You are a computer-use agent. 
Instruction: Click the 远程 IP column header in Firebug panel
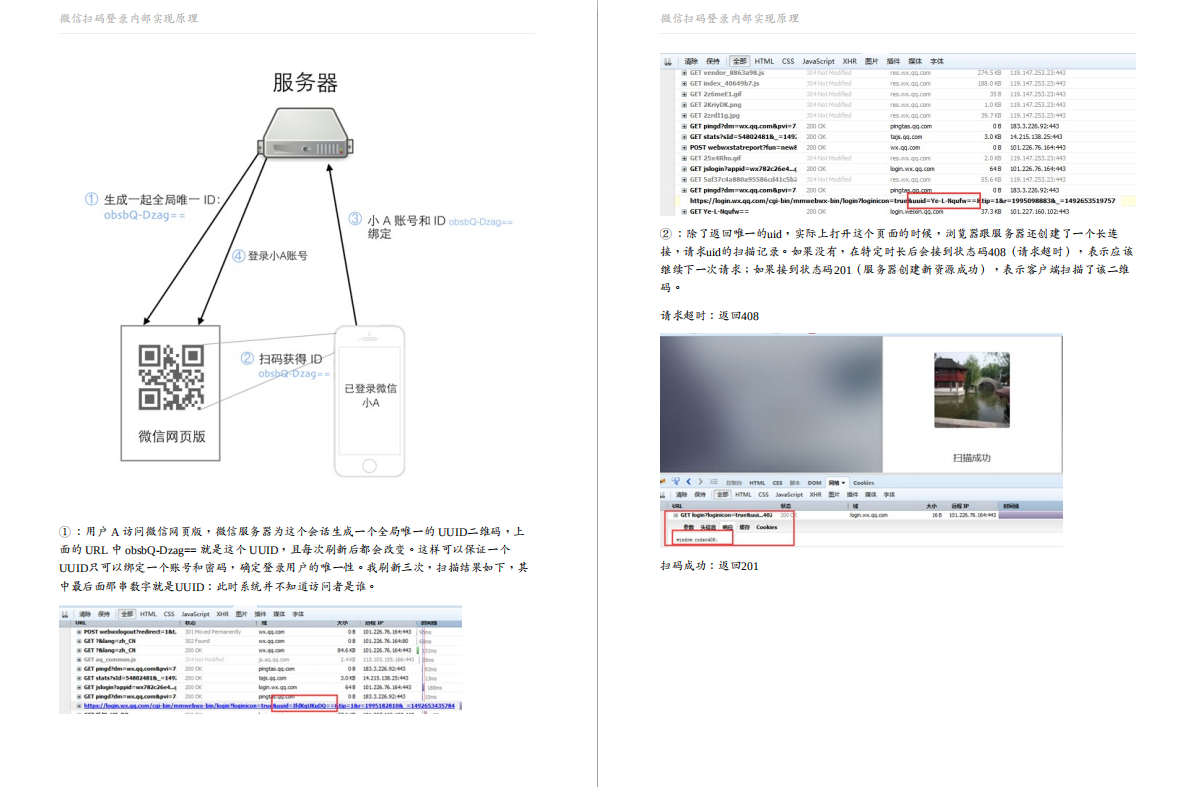pos(960,506)
